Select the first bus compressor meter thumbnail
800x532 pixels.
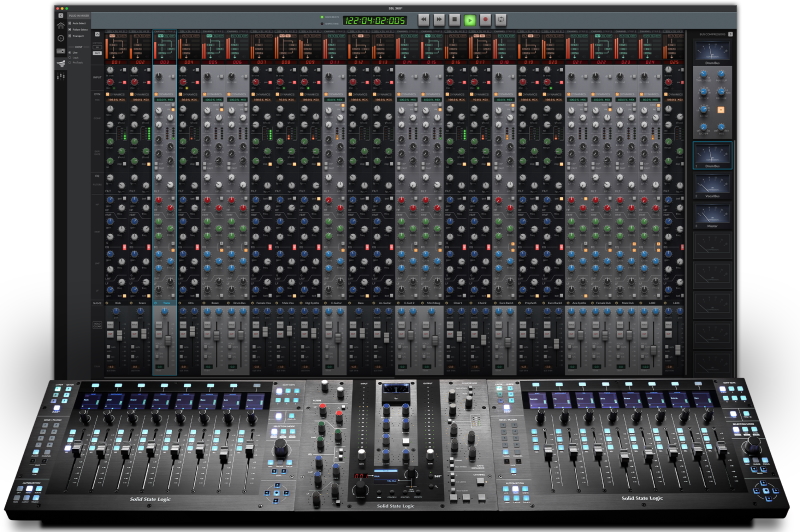[x=712, y=53]
